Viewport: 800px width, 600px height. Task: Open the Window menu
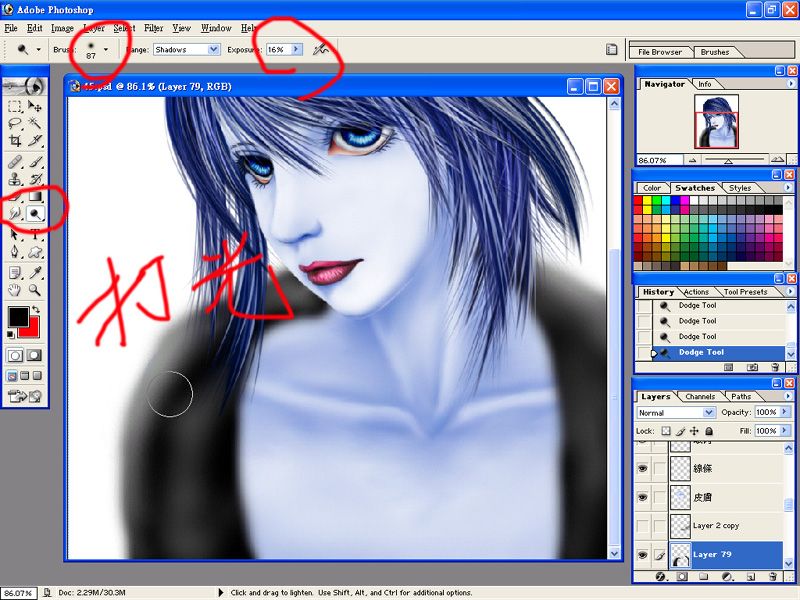click(x=216, y=28)
